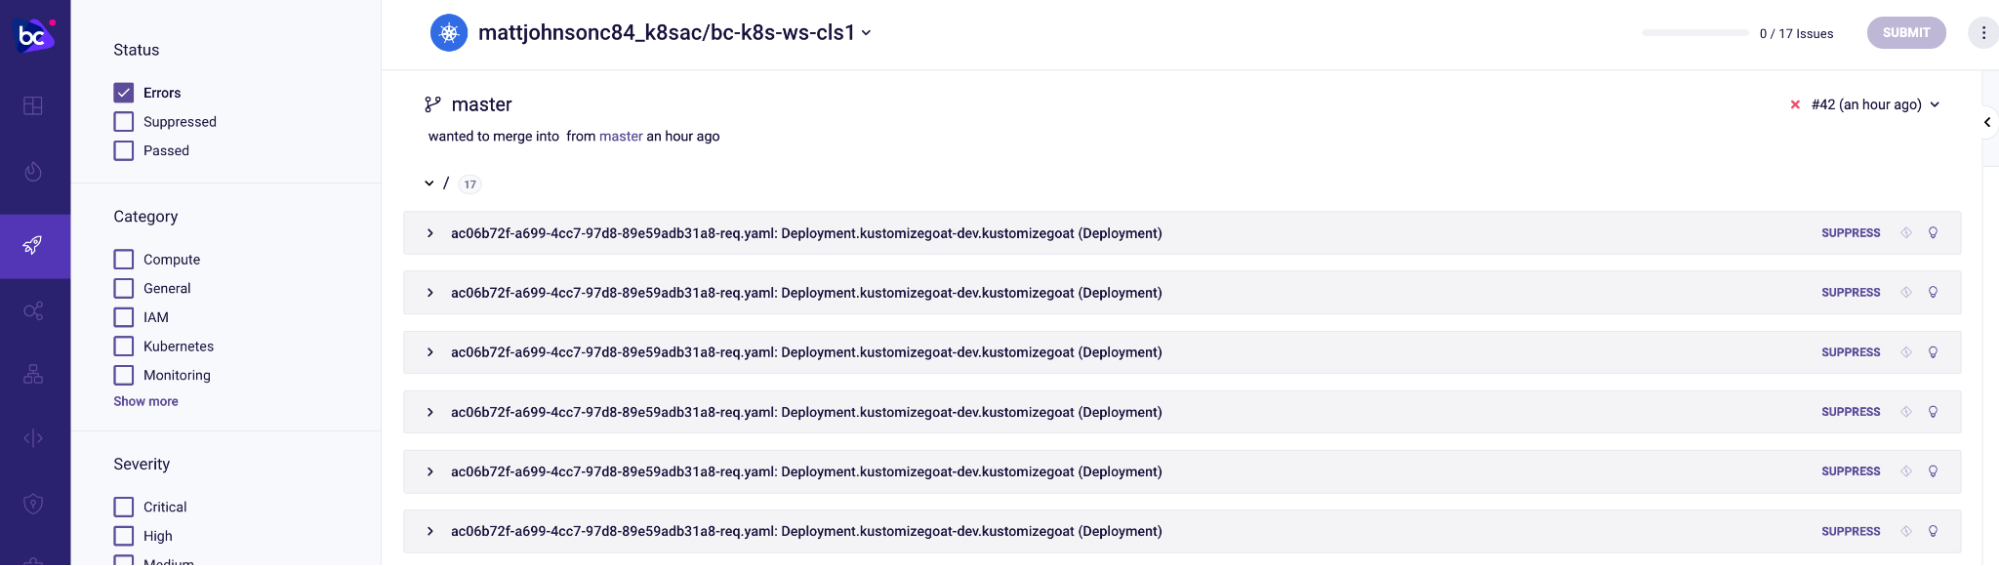
Task: Open the shield icon in sidebar
Action: click(33, 504)
